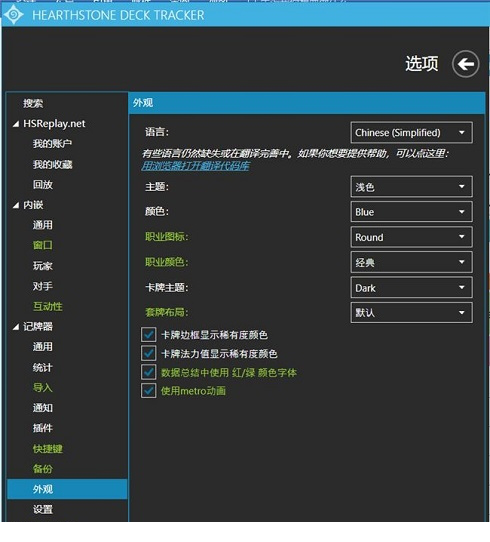Click the 选项 page title

[422, 64]
